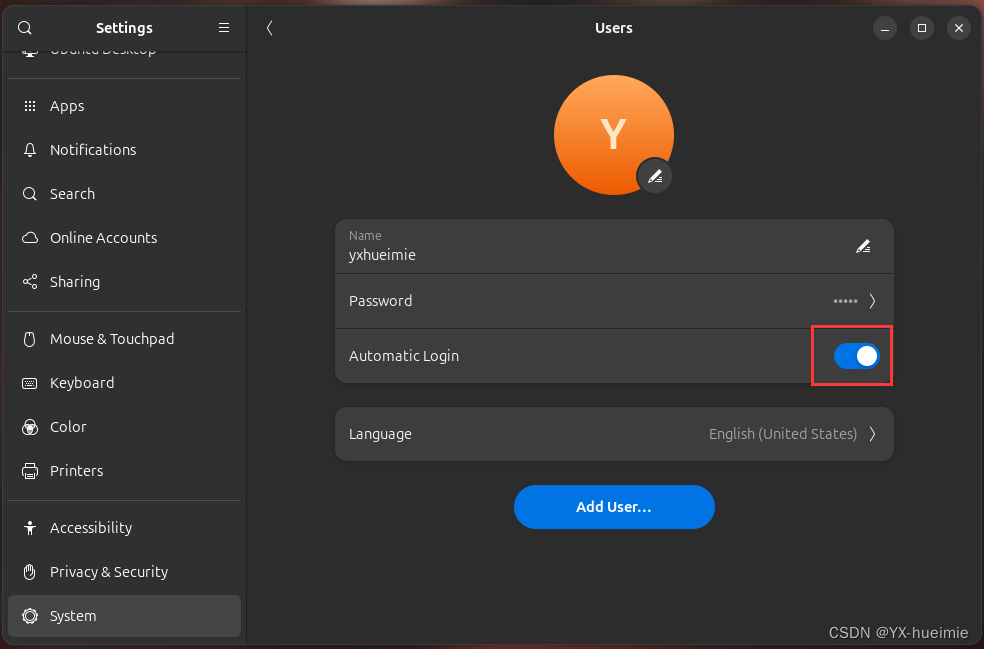This screenshot has height=649, width=984.
Task: Expand the Language row chevron
Action: click(872, 434)
